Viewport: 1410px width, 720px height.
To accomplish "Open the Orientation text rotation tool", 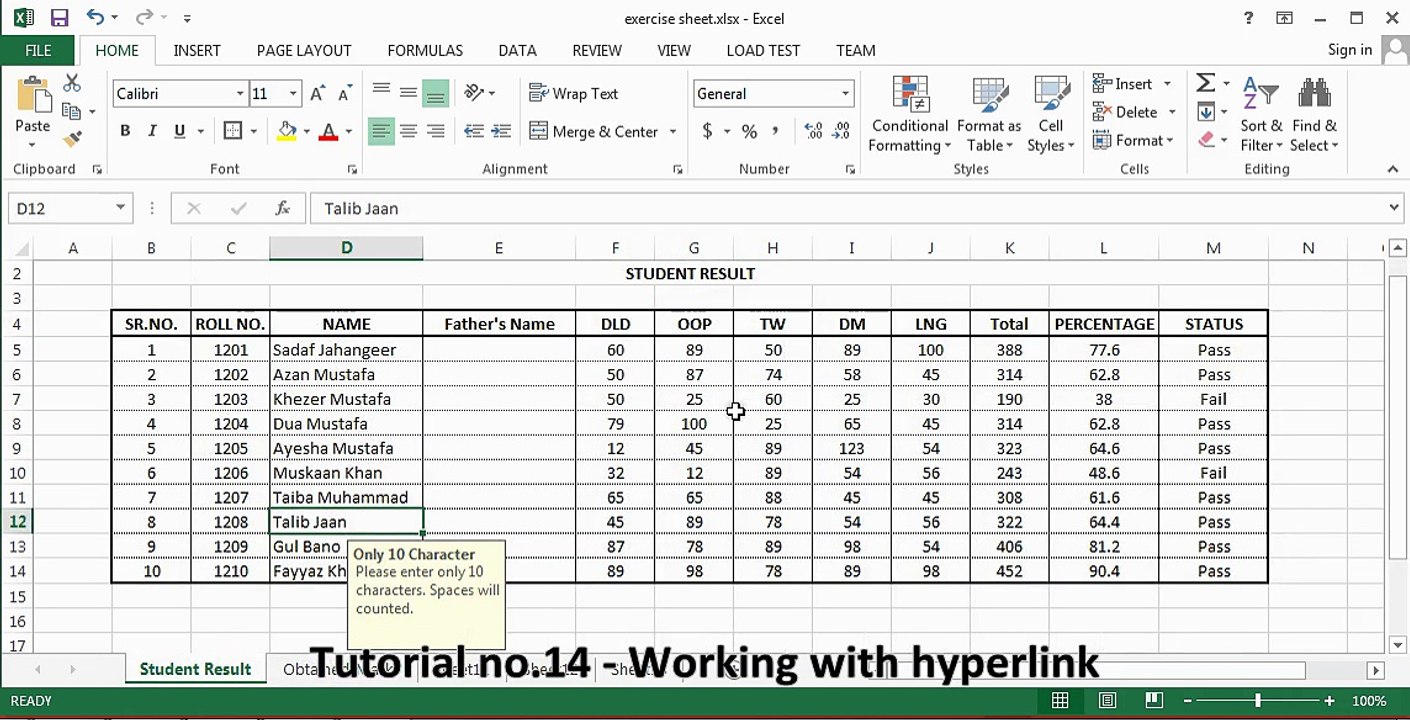I will click(x=474, y=93).
